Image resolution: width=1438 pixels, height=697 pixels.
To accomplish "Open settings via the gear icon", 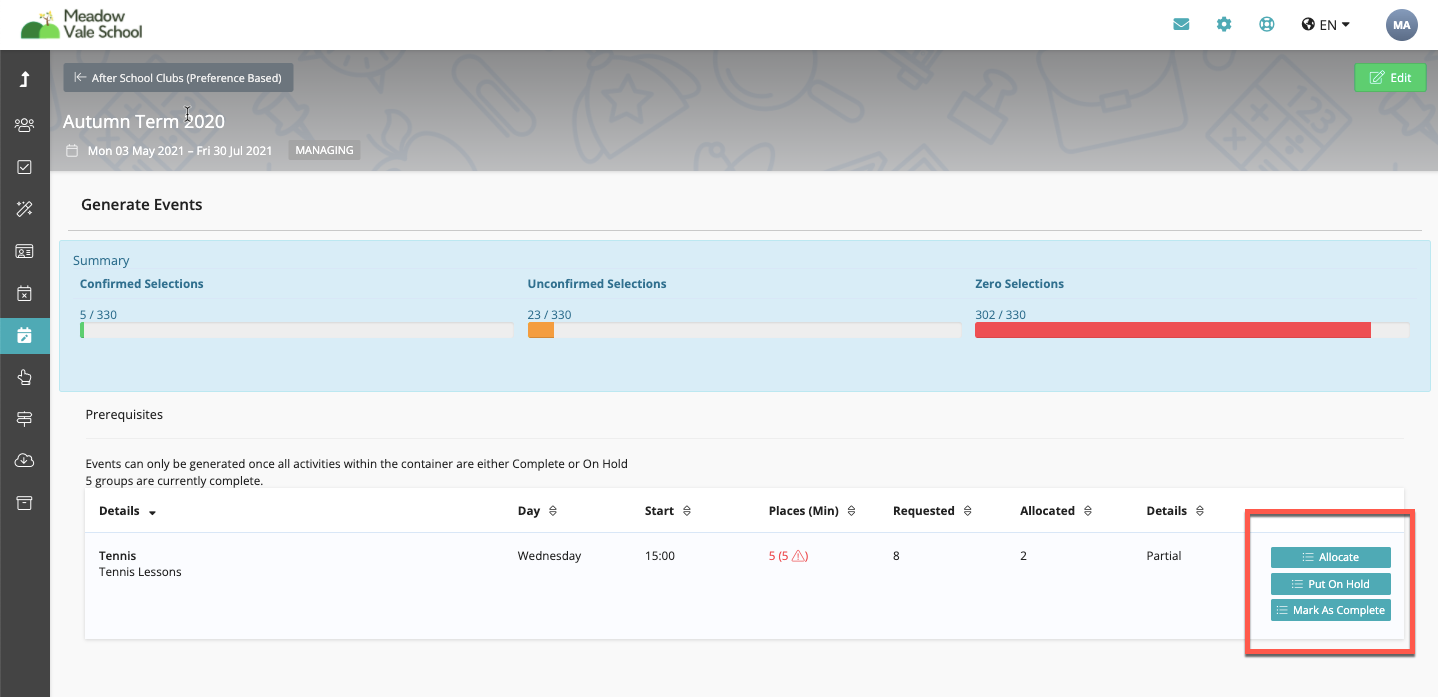I will coord(1224,25).
